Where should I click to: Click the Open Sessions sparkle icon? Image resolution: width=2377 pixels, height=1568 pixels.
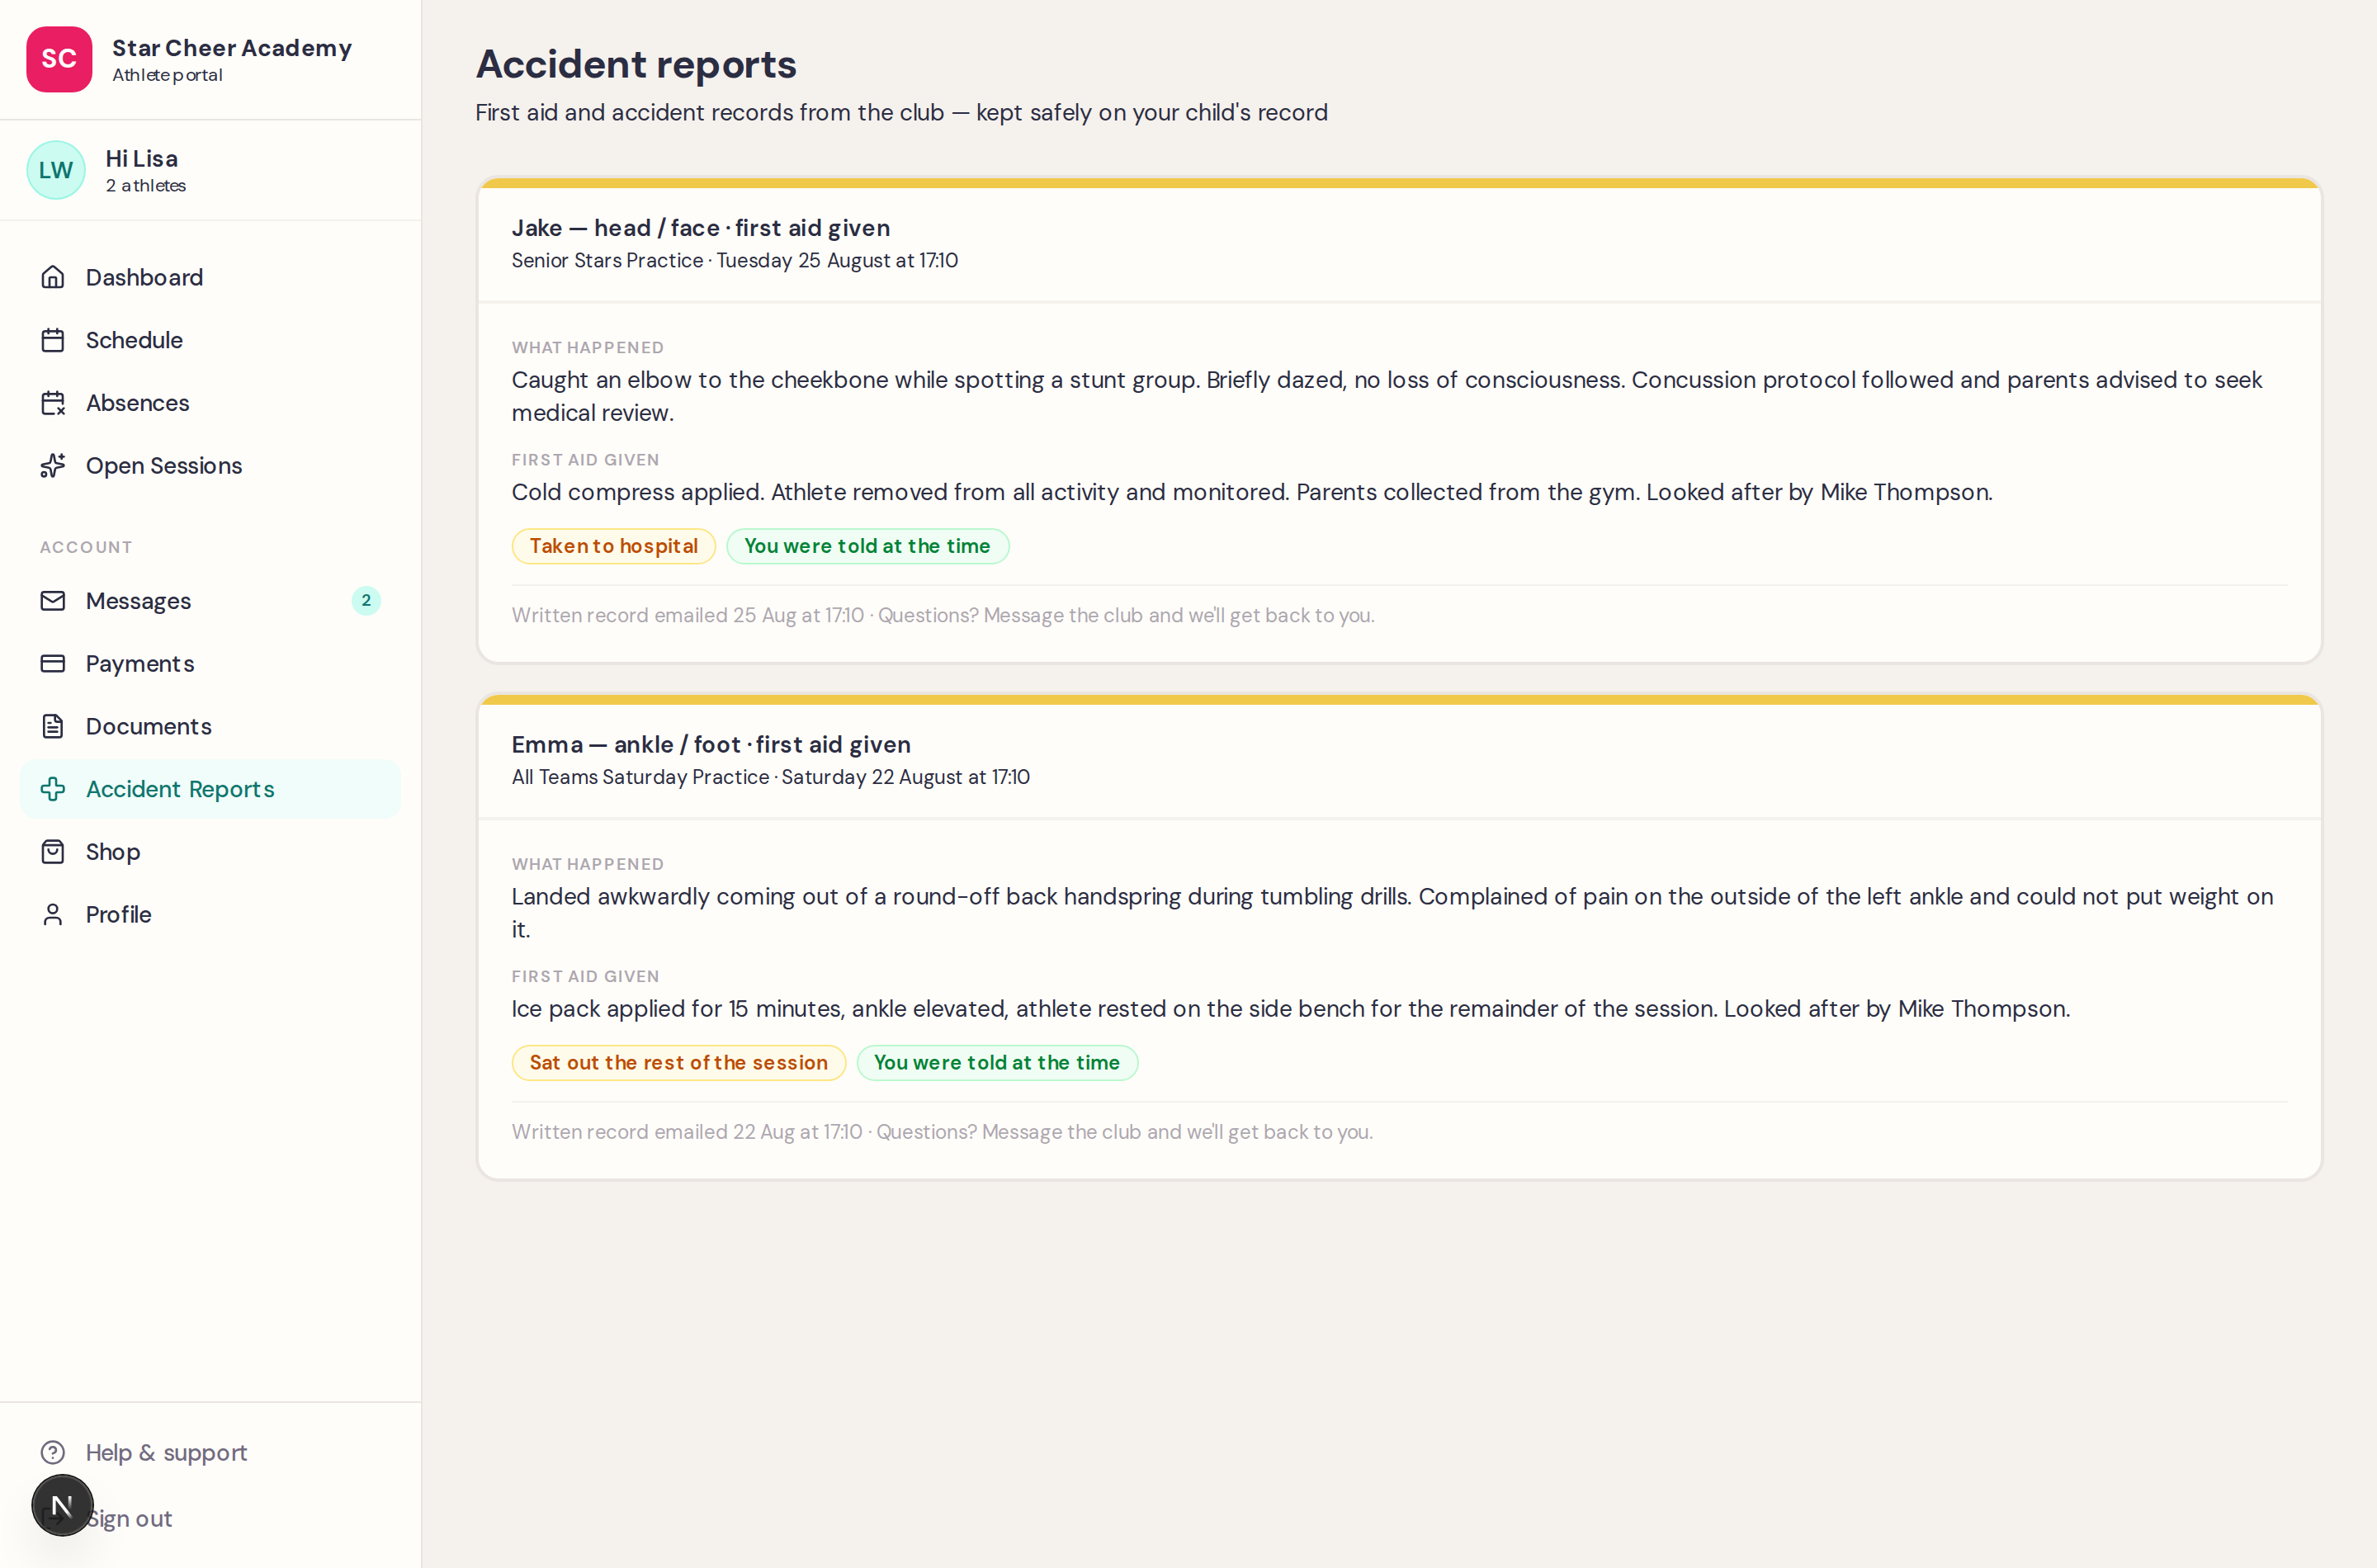coord(53,466)
